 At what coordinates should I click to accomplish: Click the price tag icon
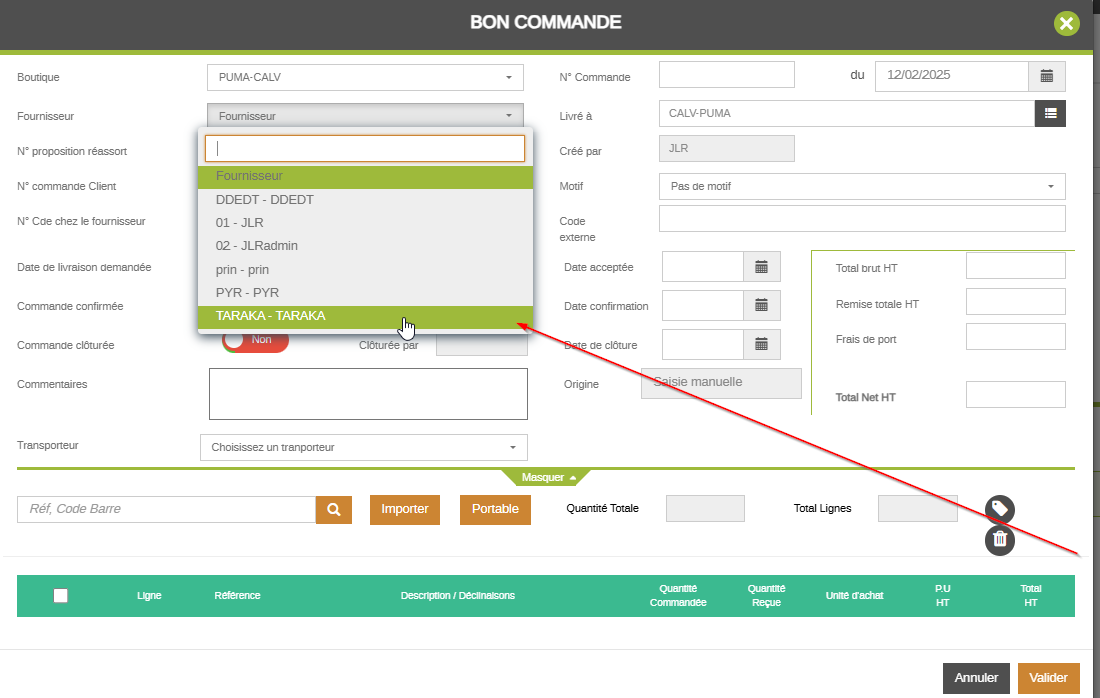[999, 510]
